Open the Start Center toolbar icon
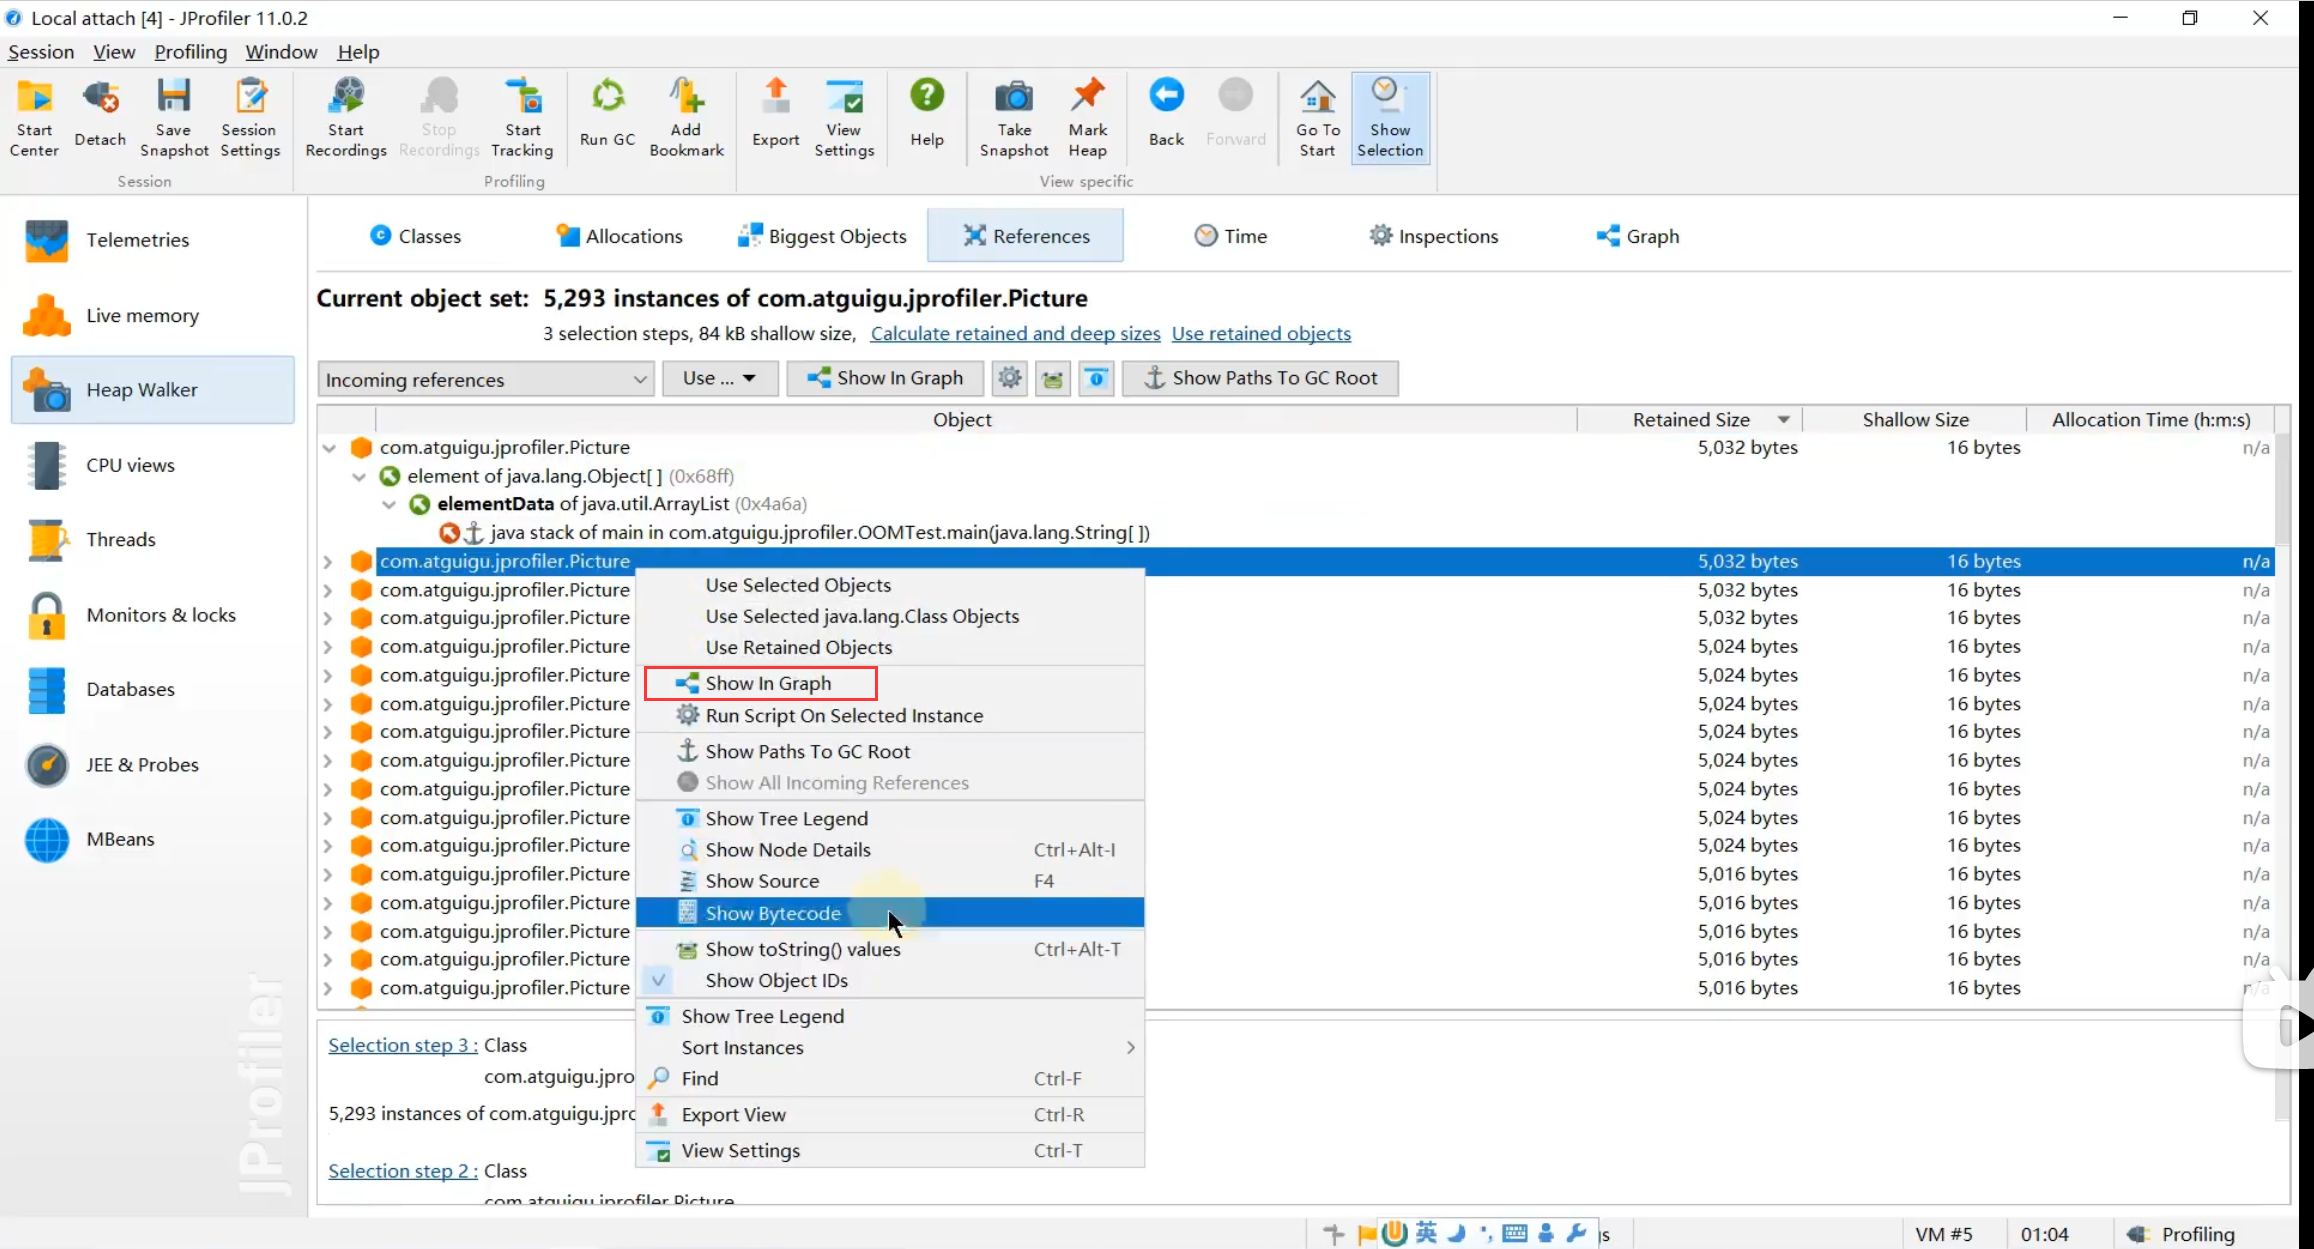This screenshot has width=2314, height=1249. 34,118
